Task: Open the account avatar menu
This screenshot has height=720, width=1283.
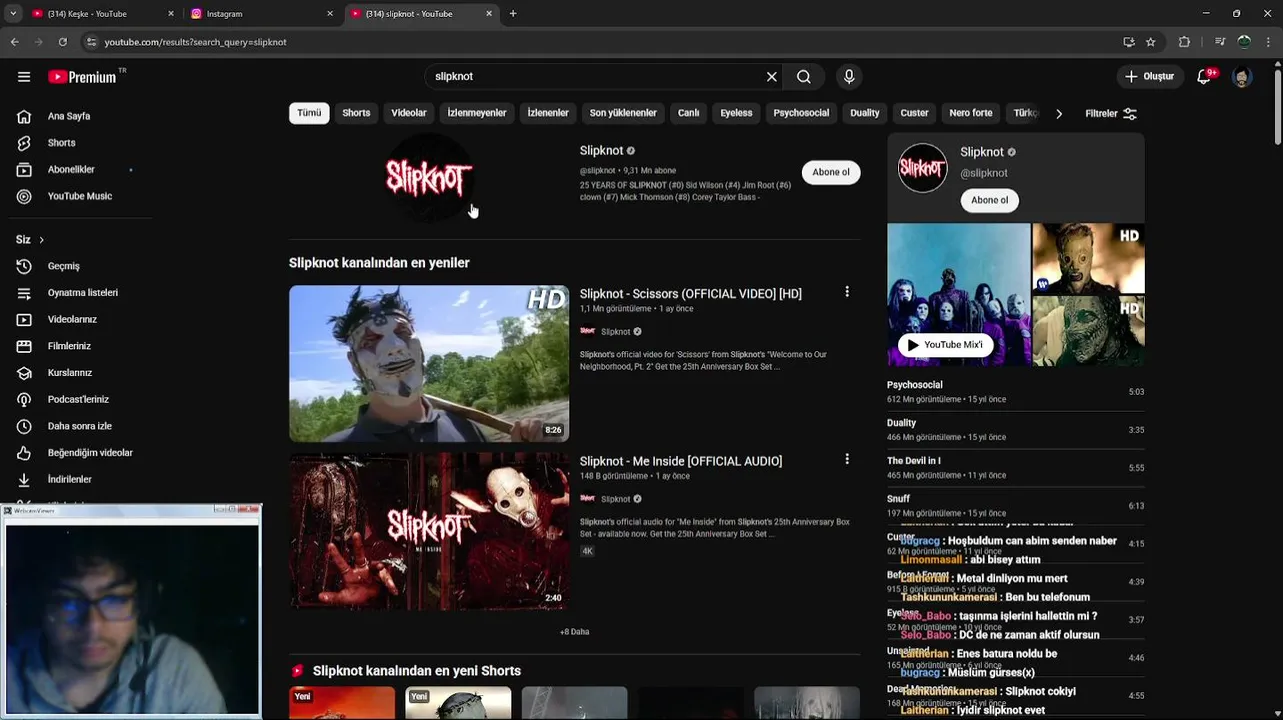Action: 1243,77
